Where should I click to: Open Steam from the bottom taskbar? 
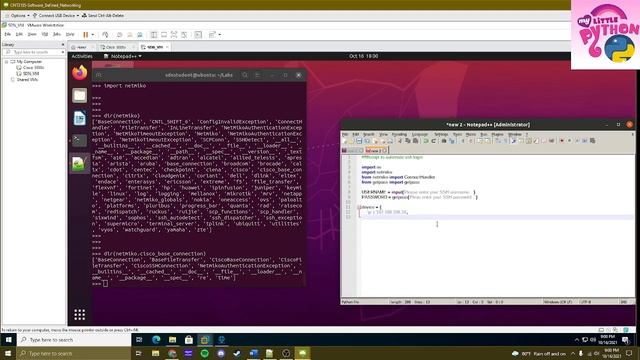237,353
